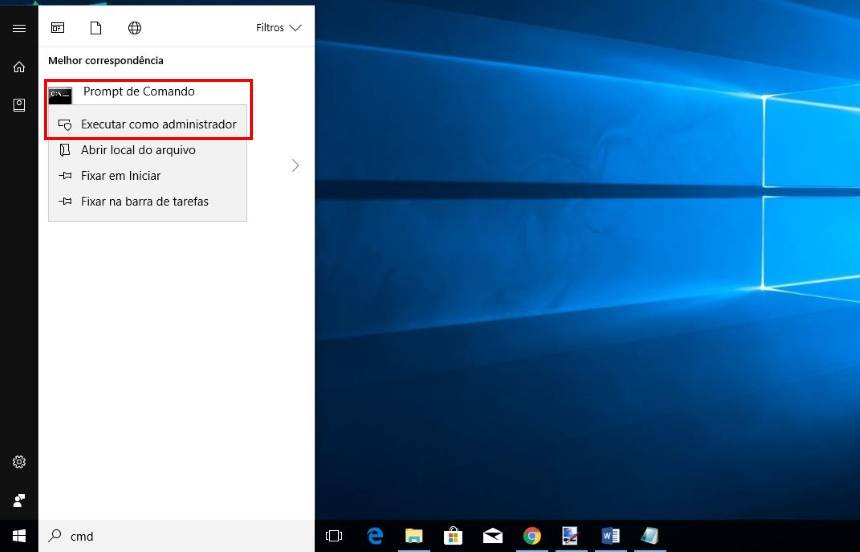
Task: Open the Notebook icon in sidebar
Action: pos(18,105)
